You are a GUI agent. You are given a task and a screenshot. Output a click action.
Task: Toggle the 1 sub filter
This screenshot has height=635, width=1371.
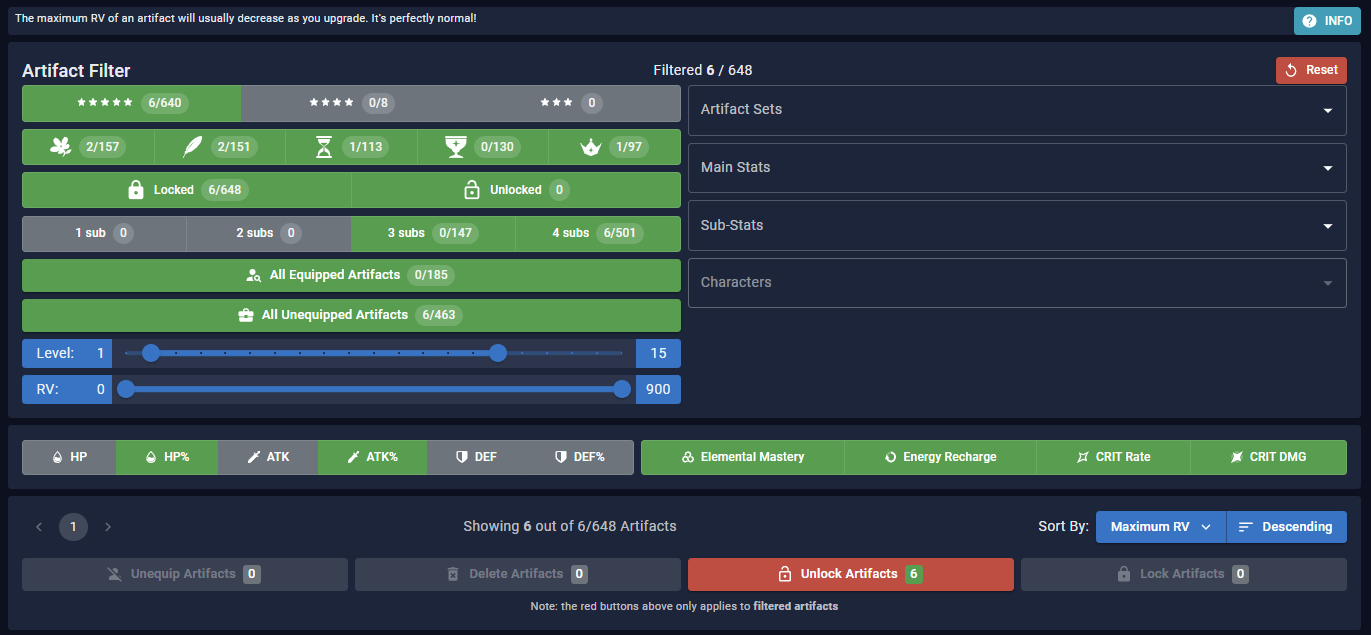[105, 233]
